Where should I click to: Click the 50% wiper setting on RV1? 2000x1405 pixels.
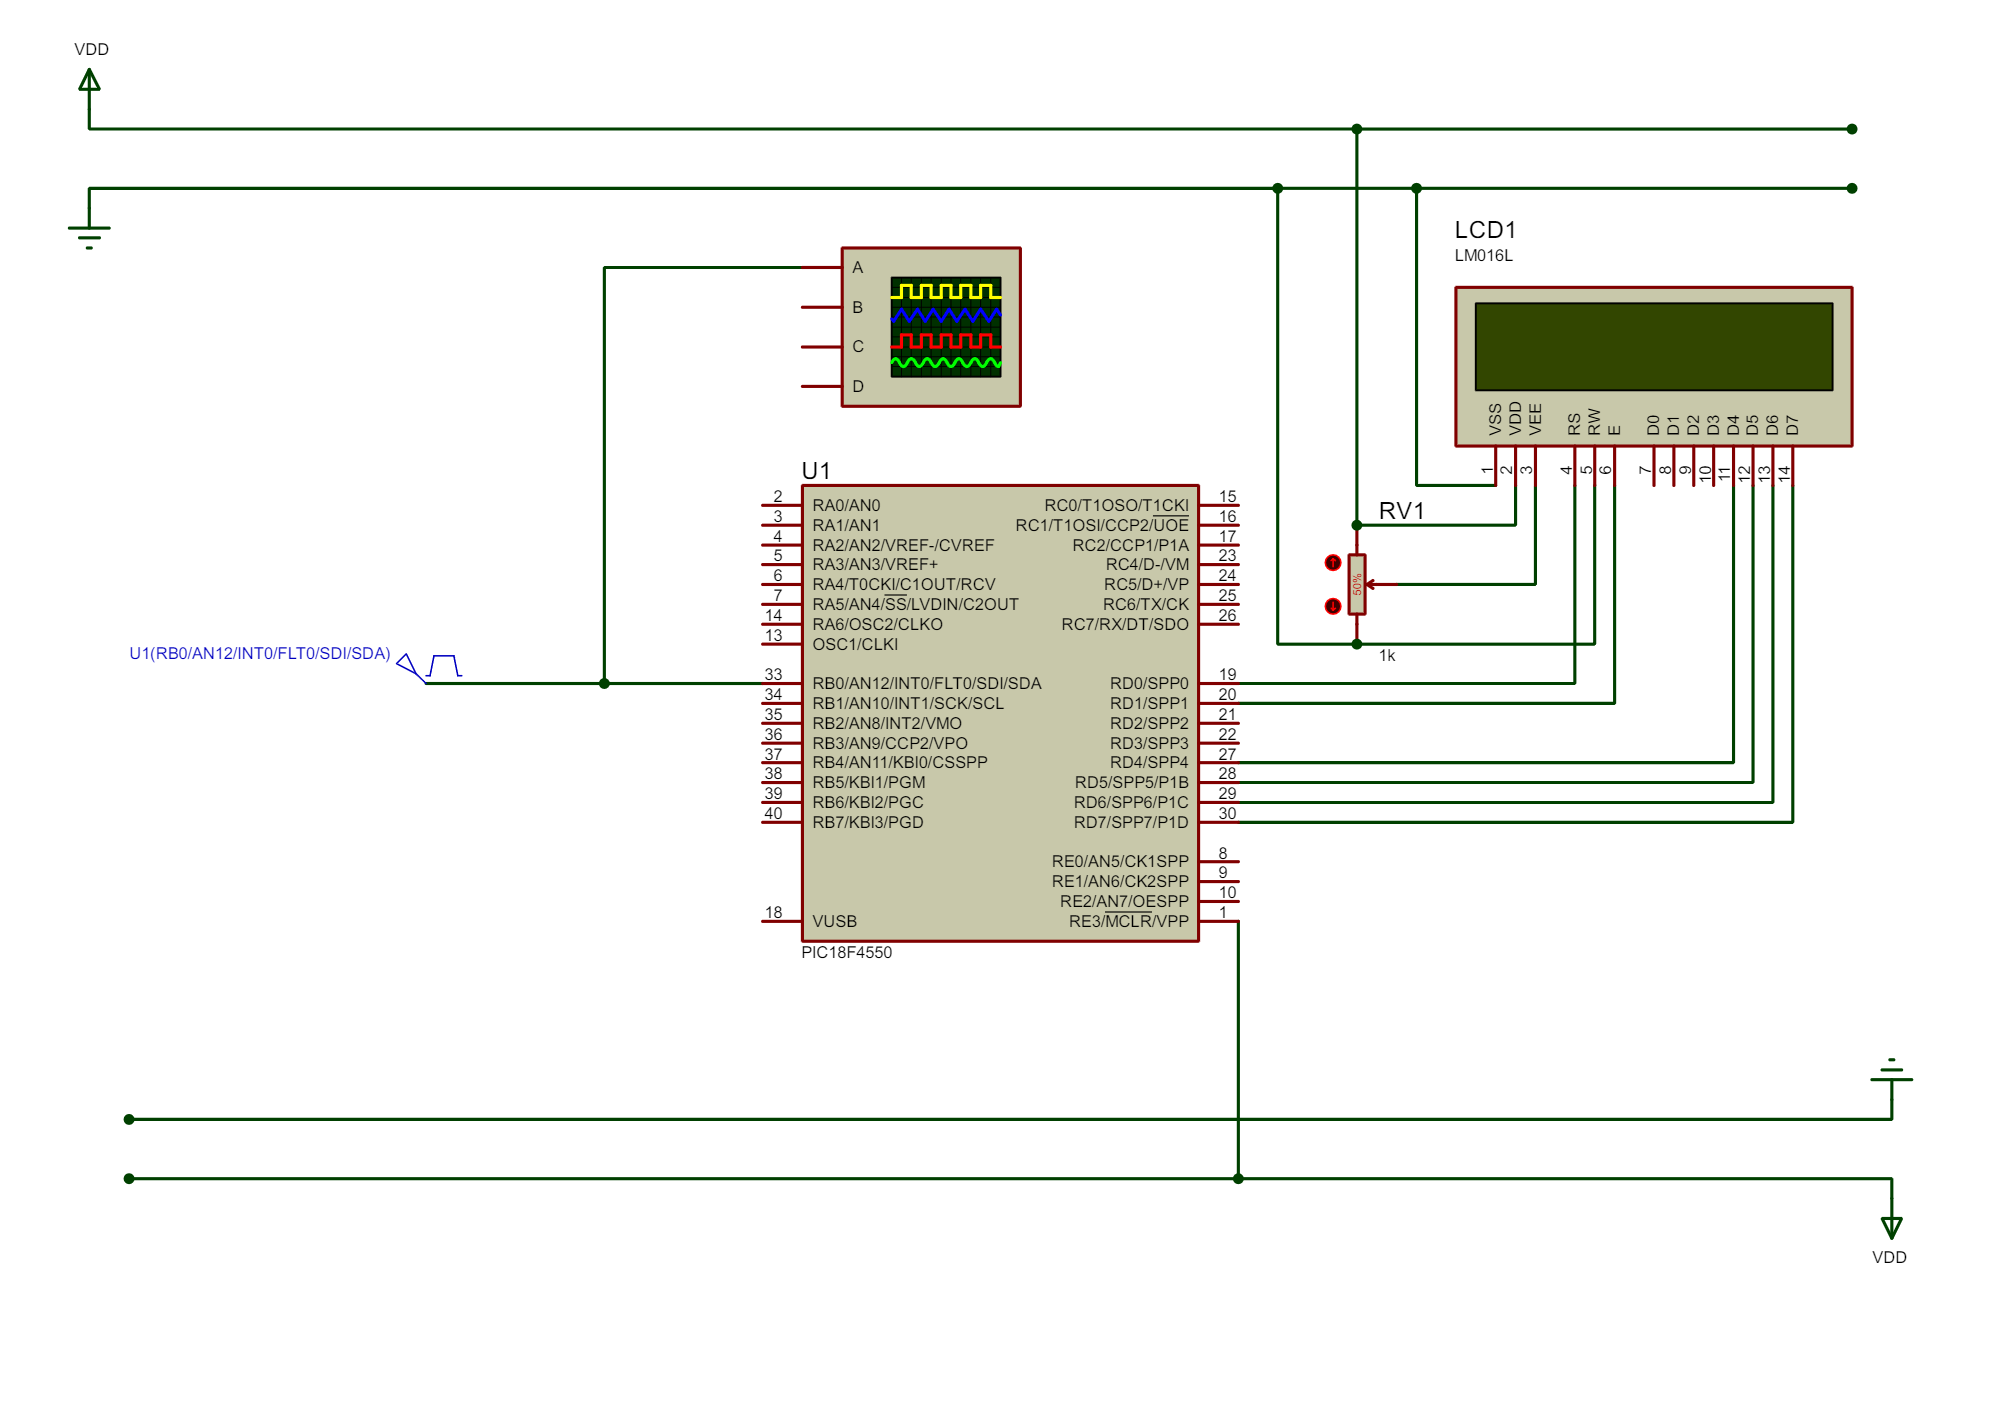point(1357,584)
